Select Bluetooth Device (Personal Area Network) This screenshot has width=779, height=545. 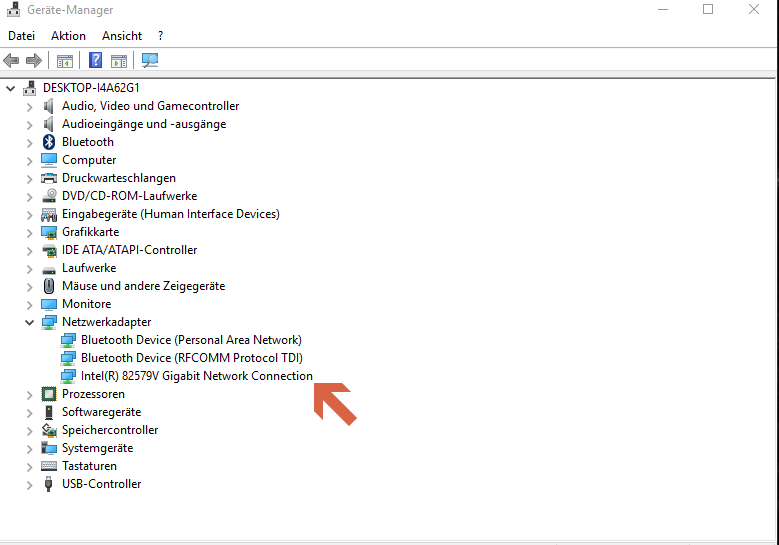(191, 340)
